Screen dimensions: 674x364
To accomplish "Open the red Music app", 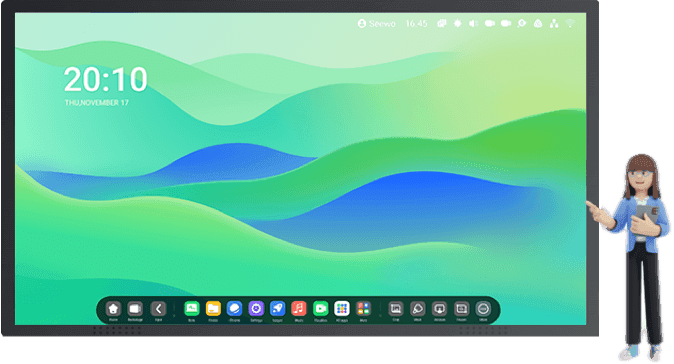I will 299,309.
